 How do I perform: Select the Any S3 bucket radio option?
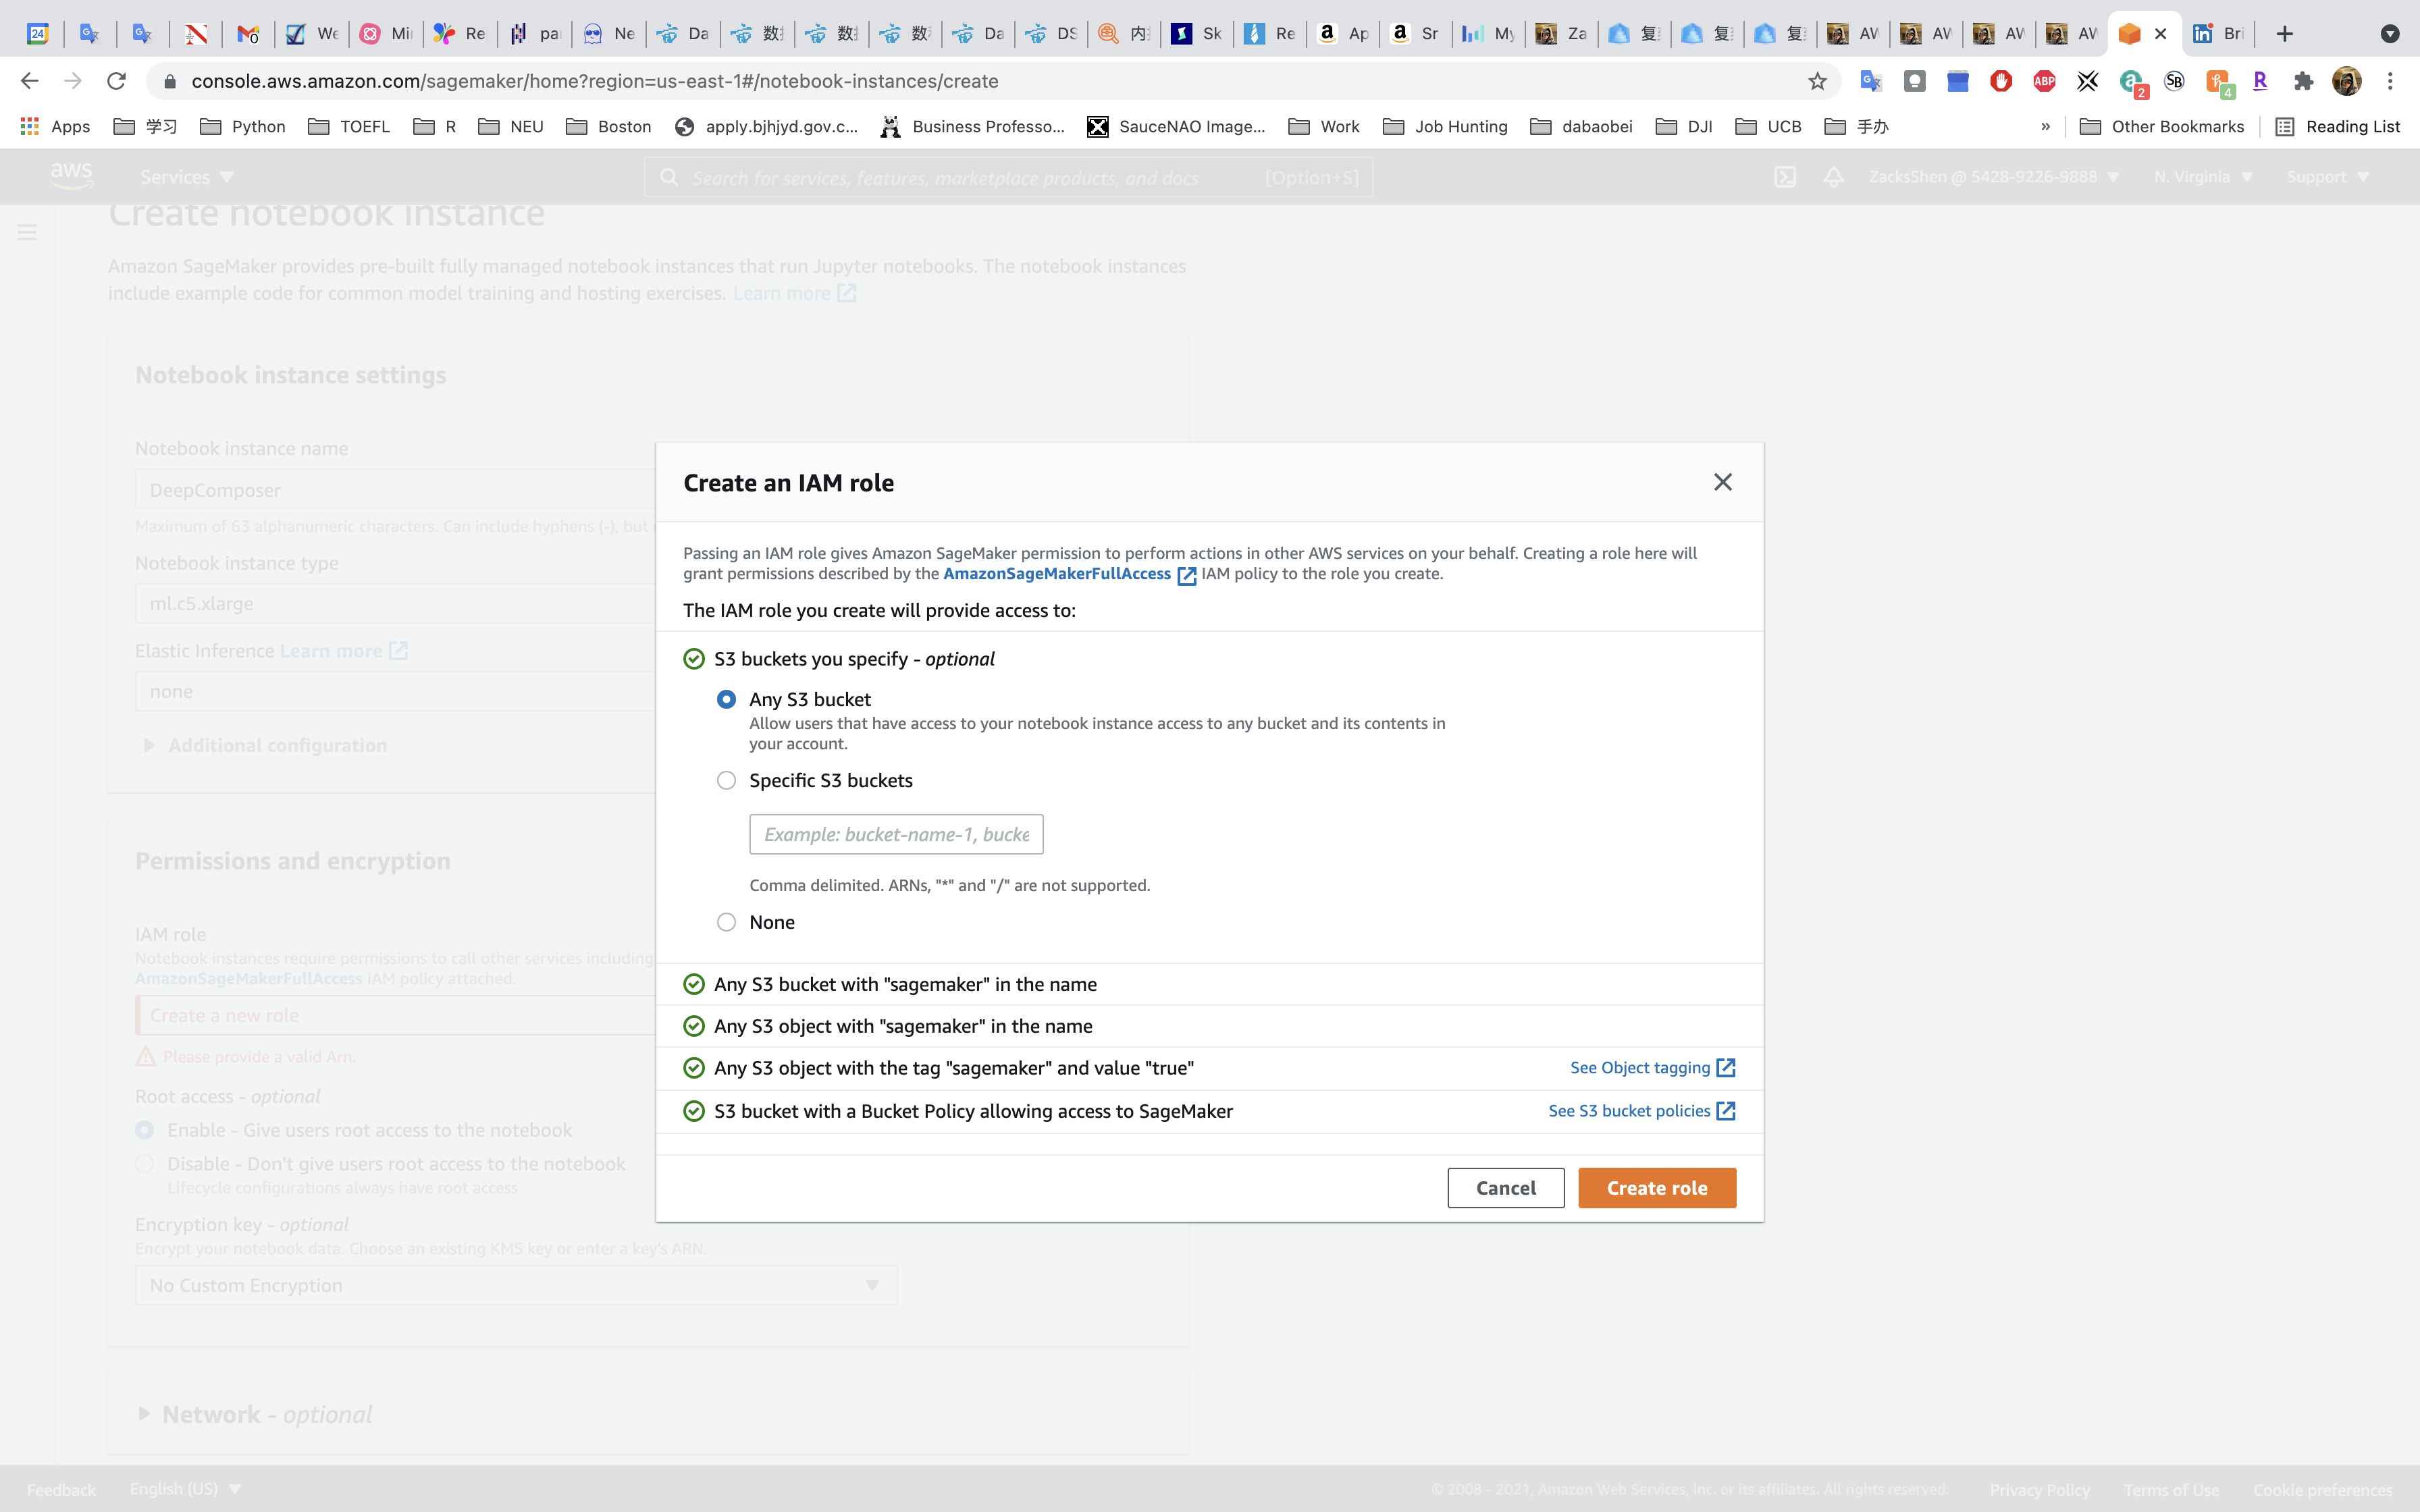727,699
